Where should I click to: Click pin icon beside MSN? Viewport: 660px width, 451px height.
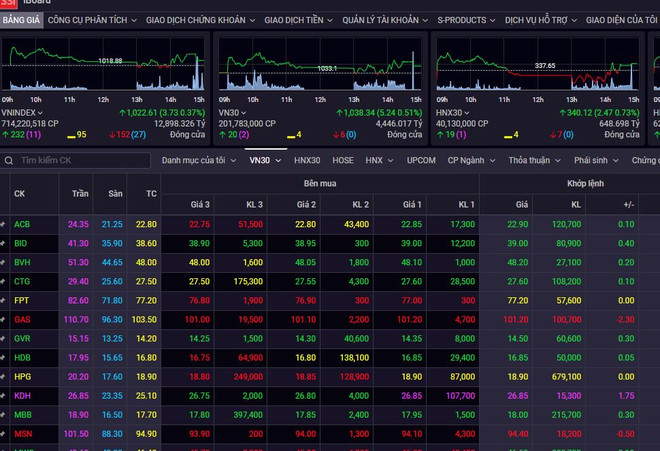(5, 433)
